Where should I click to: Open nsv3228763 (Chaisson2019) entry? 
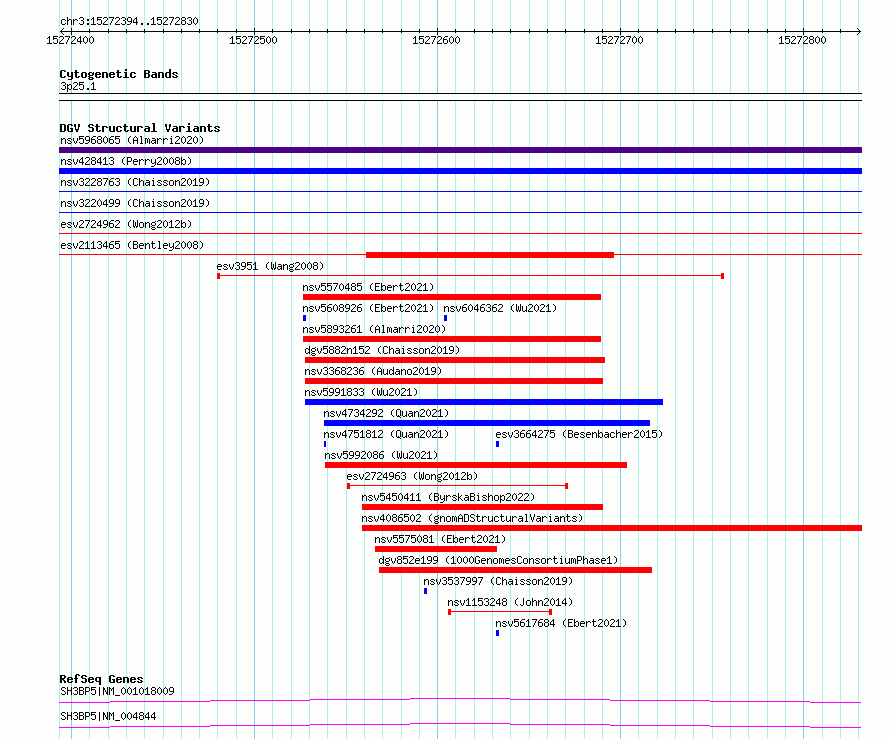135,182
